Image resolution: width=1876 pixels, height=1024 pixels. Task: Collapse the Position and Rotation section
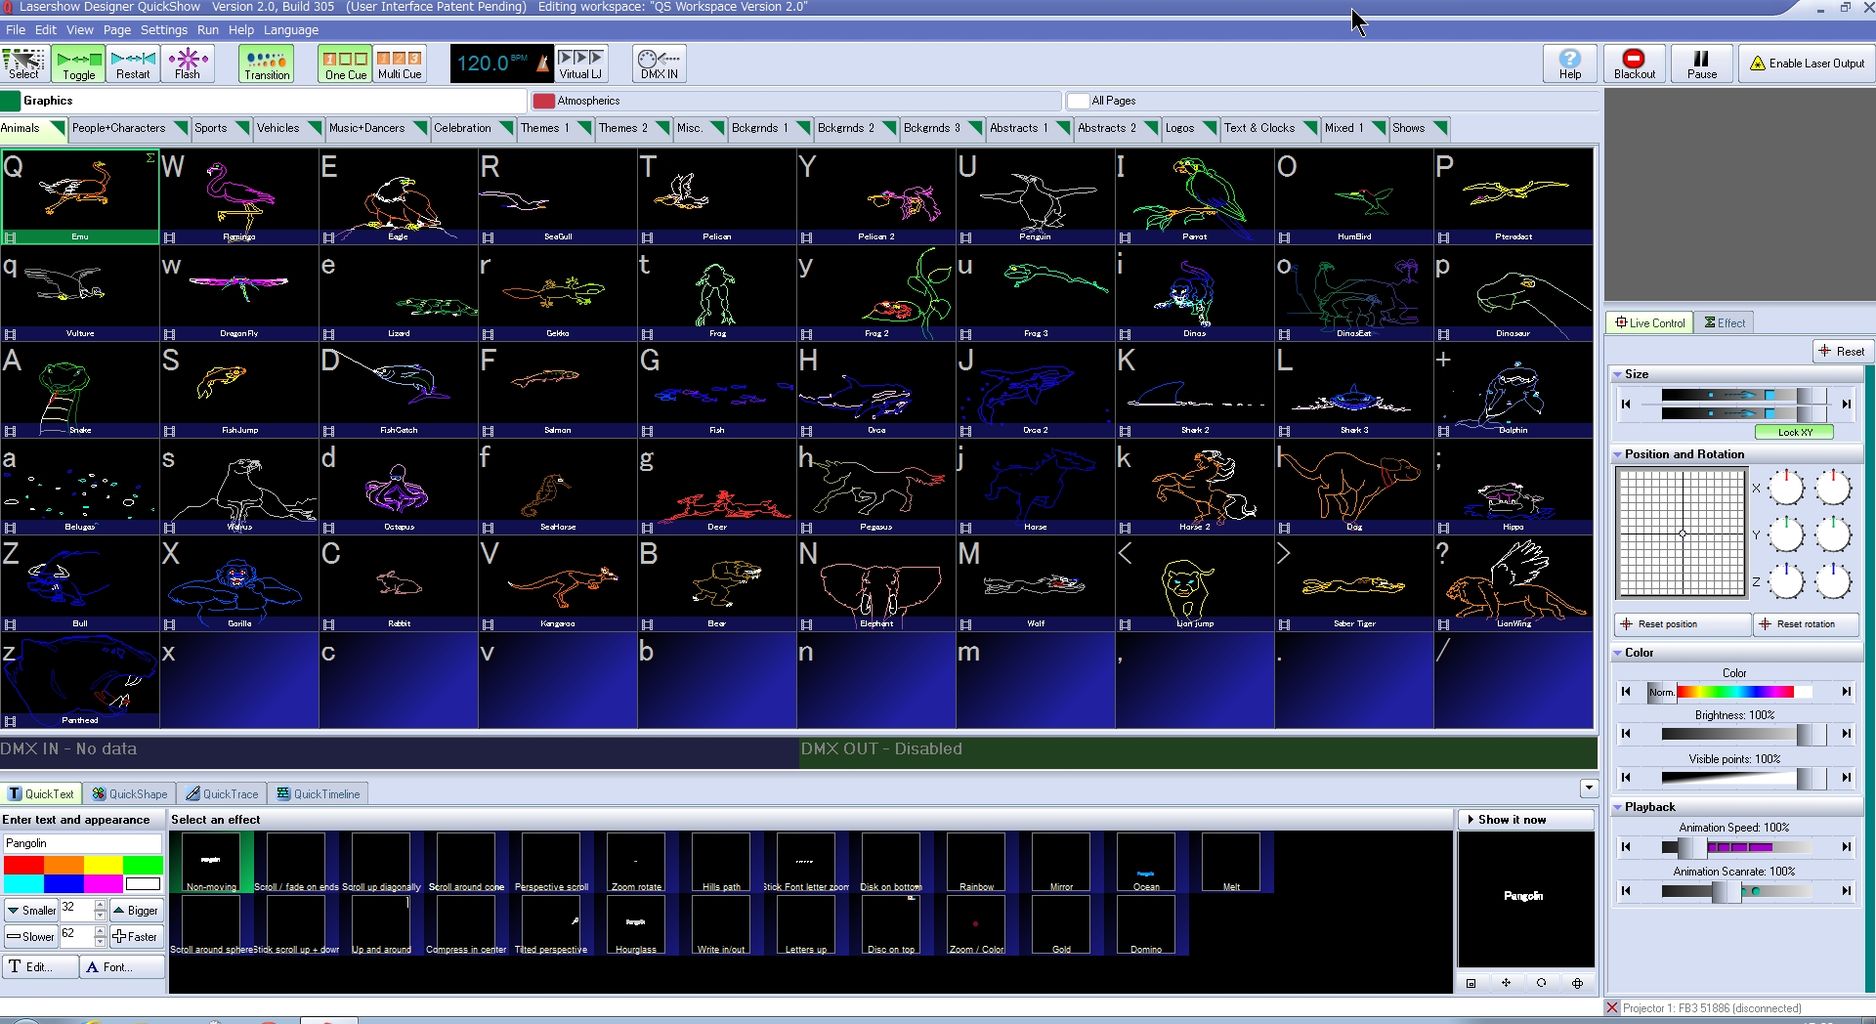1618,454
